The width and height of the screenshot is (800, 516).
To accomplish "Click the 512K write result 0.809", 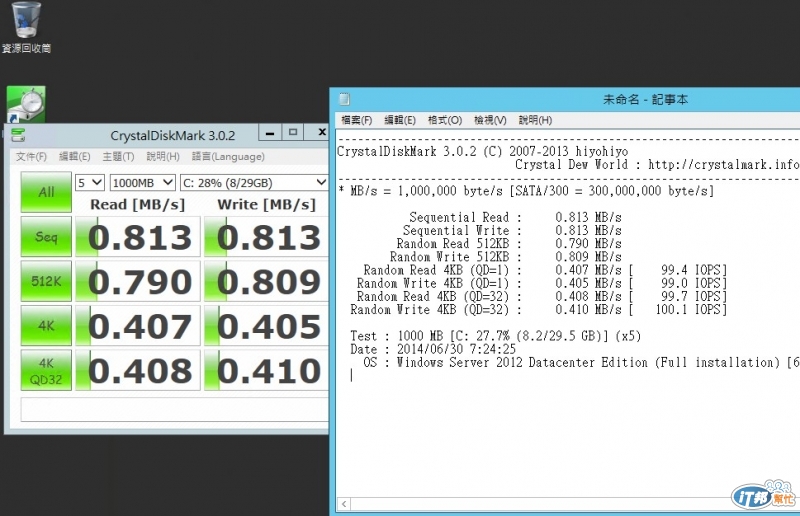I will [266, 281].
